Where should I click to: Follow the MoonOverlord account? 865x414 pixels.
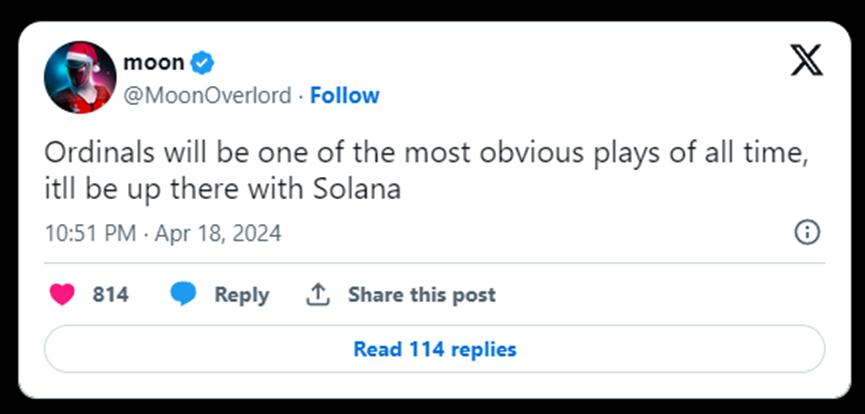click(x=344, y=95)
